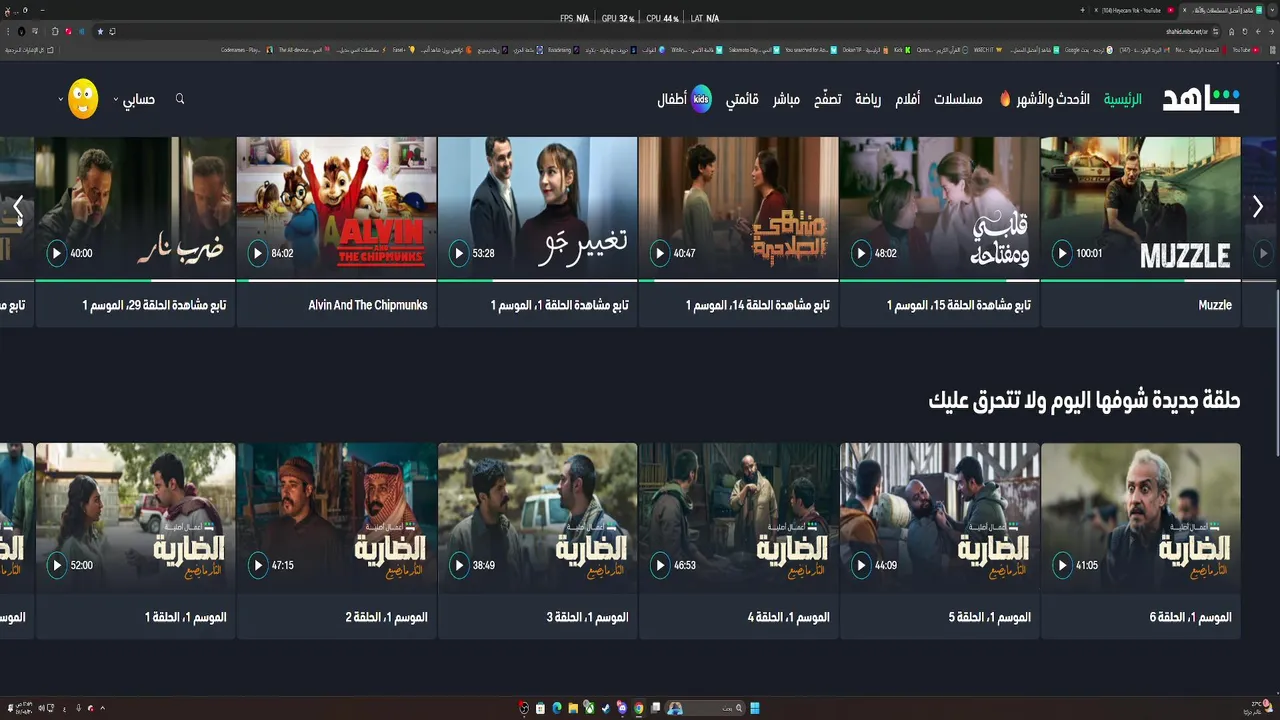Open the الرئيسية home tab
Image resolution: width=1280 pixels, height=720 pixels.
click(1122, 100)
